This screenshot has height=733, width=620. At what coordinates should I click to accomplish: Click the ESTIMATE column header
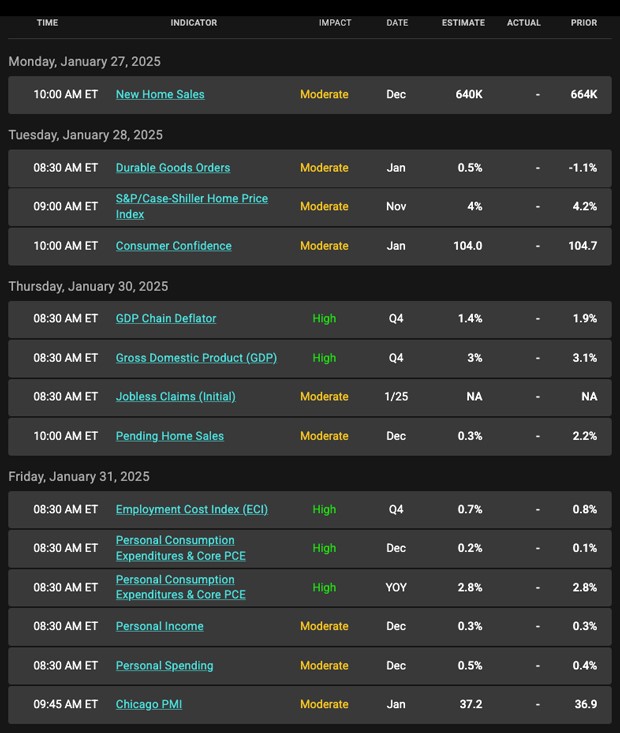463,23
